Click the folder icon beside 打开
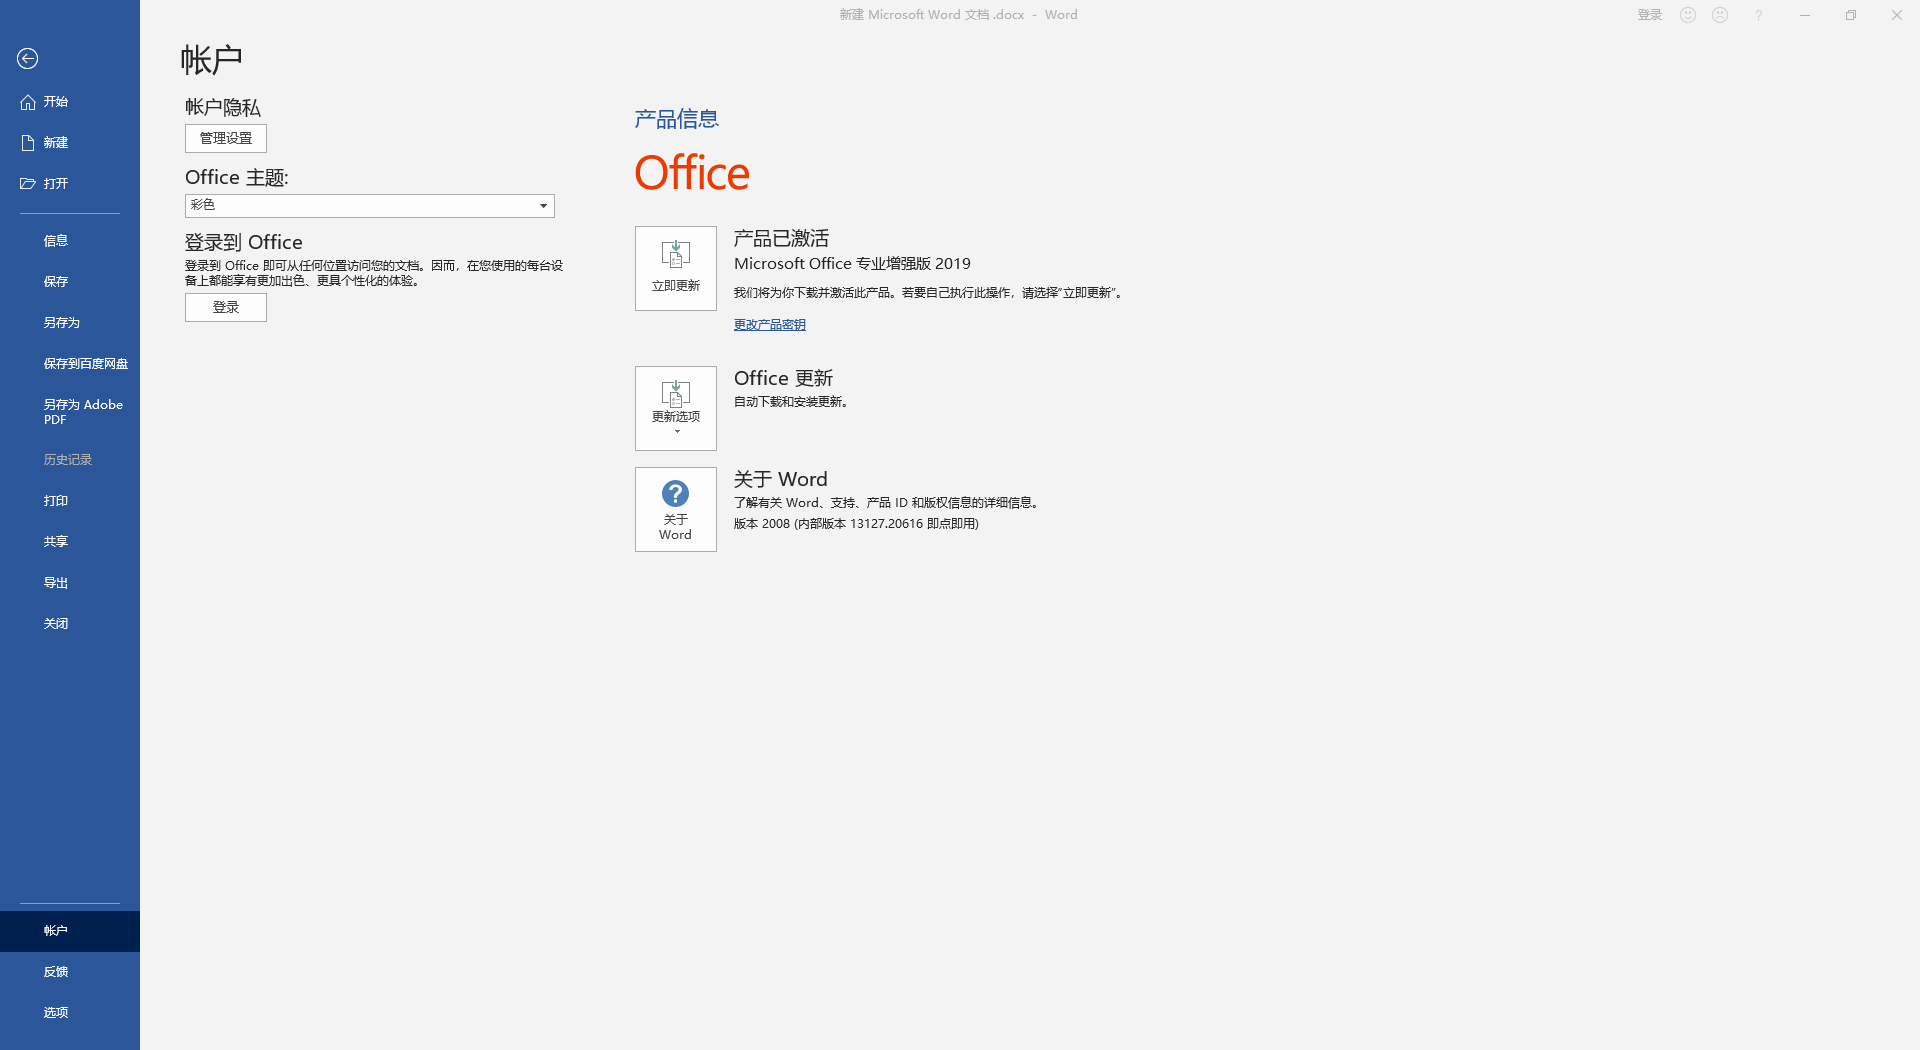This screenshot has width=1920, height=1050. (28, 184)
